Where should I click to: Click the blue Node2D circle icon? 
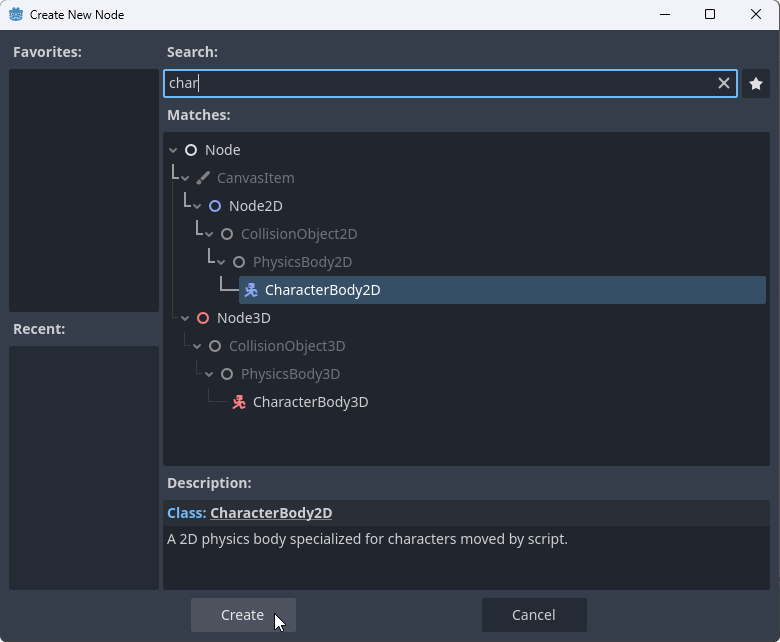tap(215, 206)
